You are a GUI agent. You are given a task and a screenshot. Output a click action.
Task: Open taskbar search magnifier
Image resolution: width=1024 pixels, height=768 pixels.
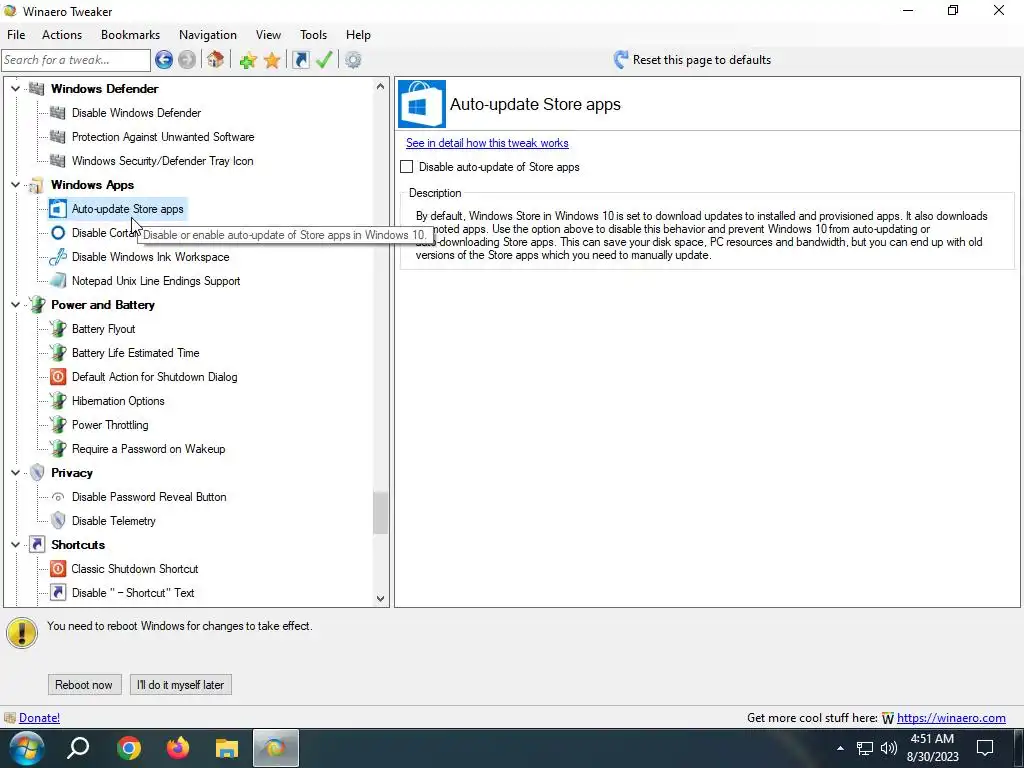point(78,748)
